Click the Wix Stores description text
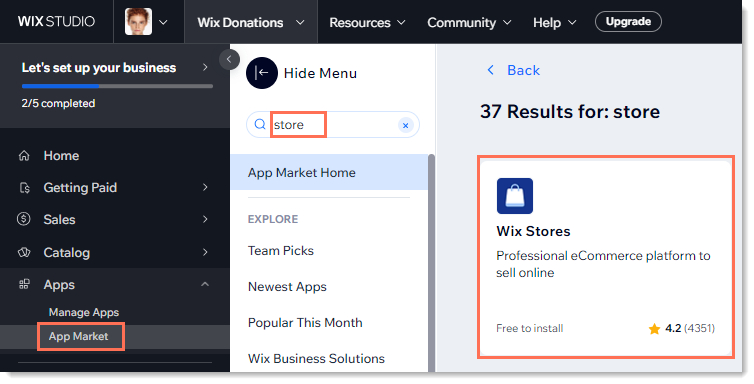Image resolution: width=754 pixels, height=384 pixels. point(603,264)
